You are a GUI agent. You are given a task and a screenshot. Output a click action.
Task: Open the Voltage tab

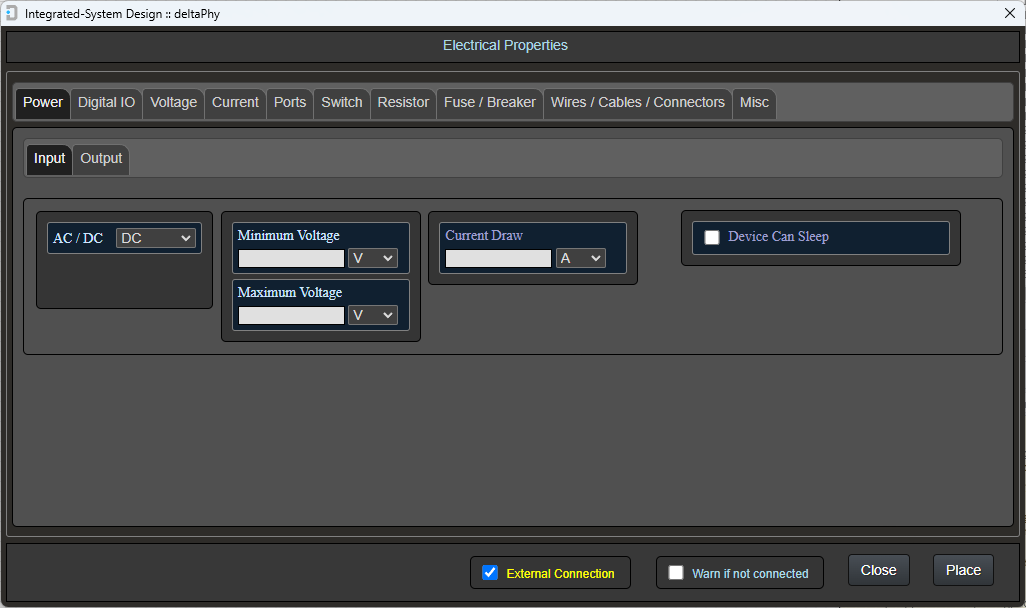click(172, 102)
